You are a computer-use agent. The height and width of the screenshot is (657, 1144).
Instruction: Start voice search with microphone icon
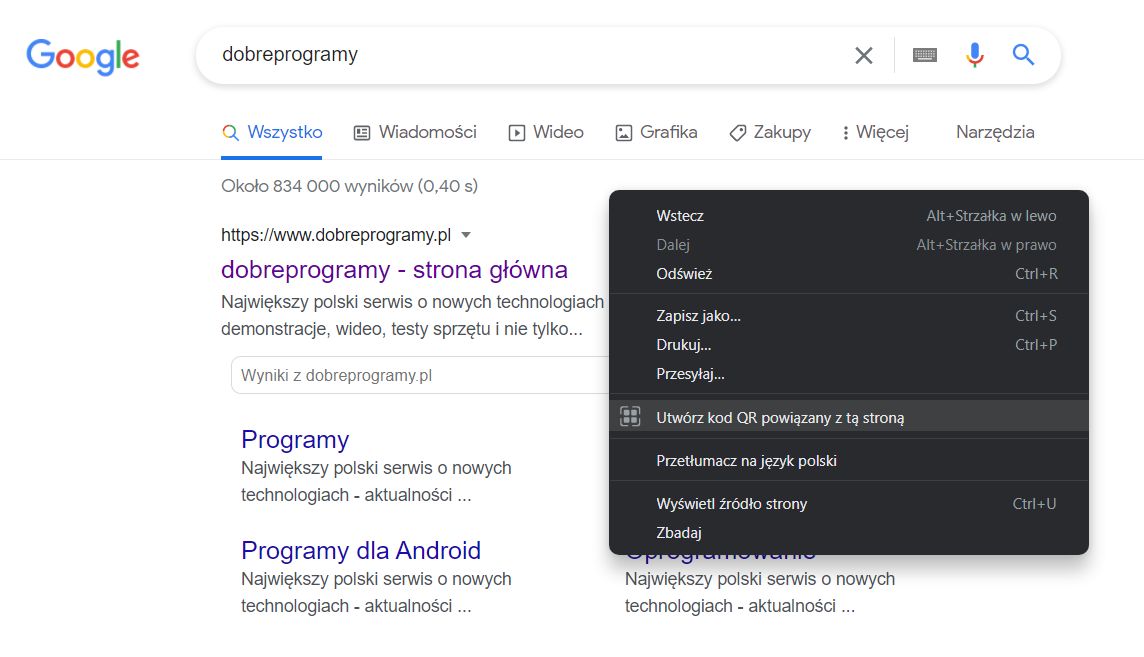[975, 55]
